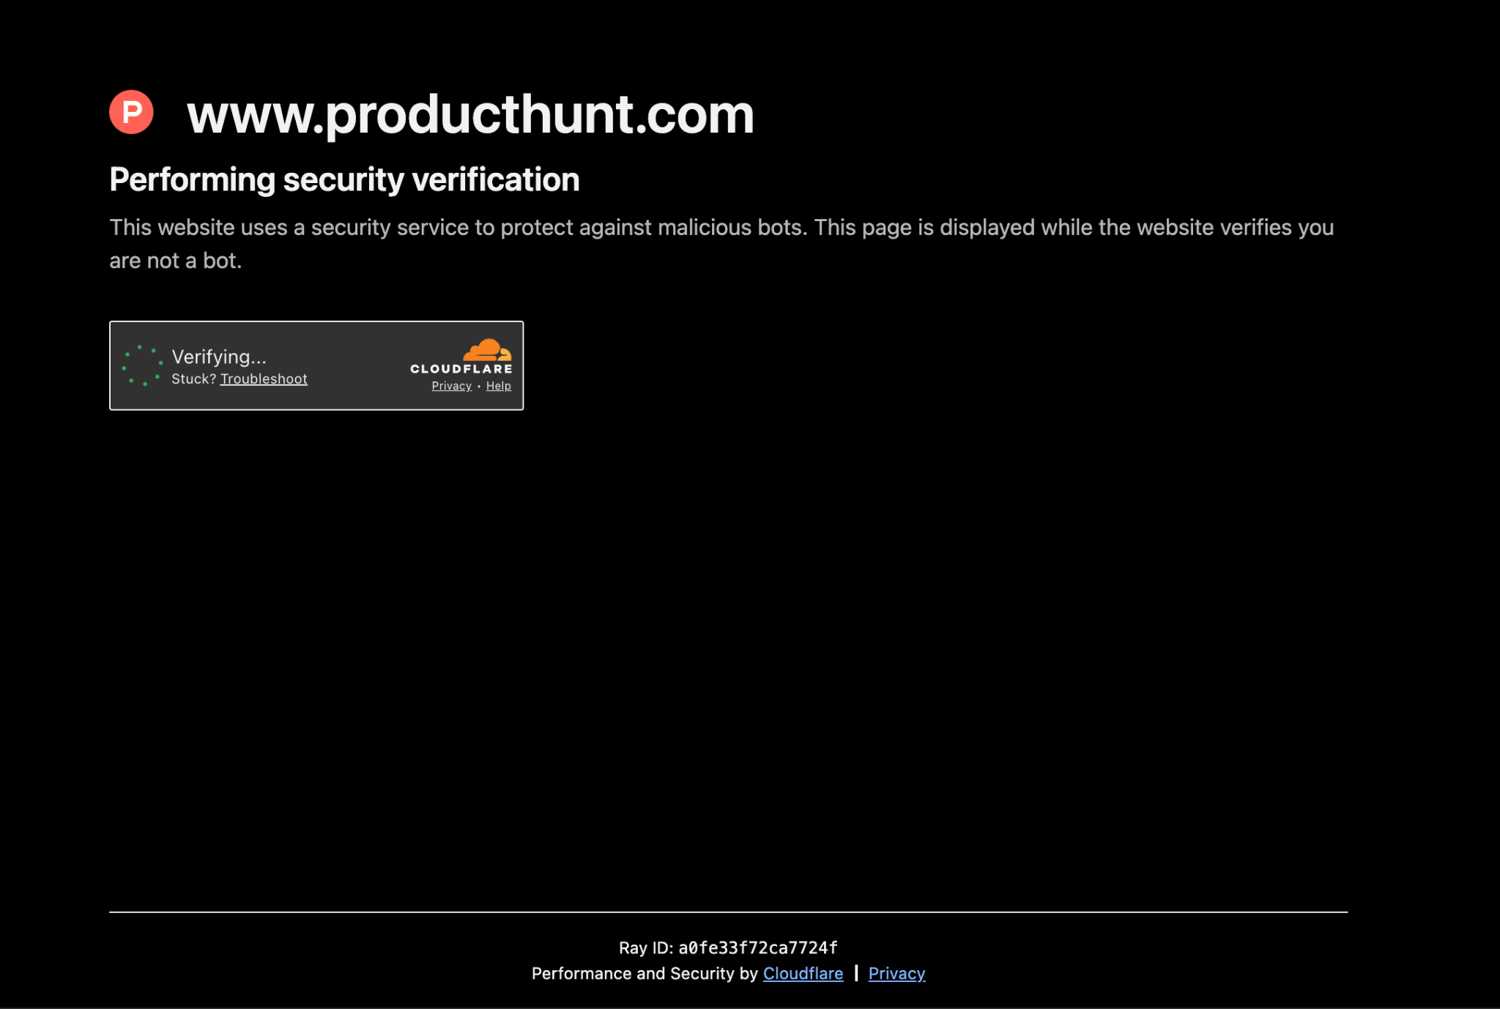Click the footer horizontal divider line
This screenshot has width=1500, height=1009.
(x=728, y=912)
